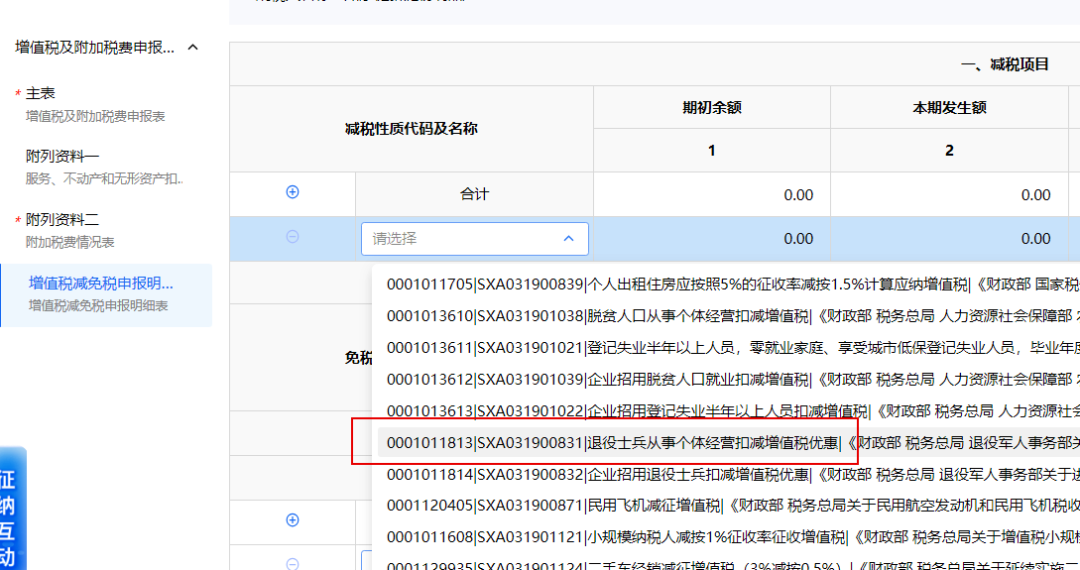Click the 期初余额 column header
Screen dimensions: 1080x570
point(712,107)
